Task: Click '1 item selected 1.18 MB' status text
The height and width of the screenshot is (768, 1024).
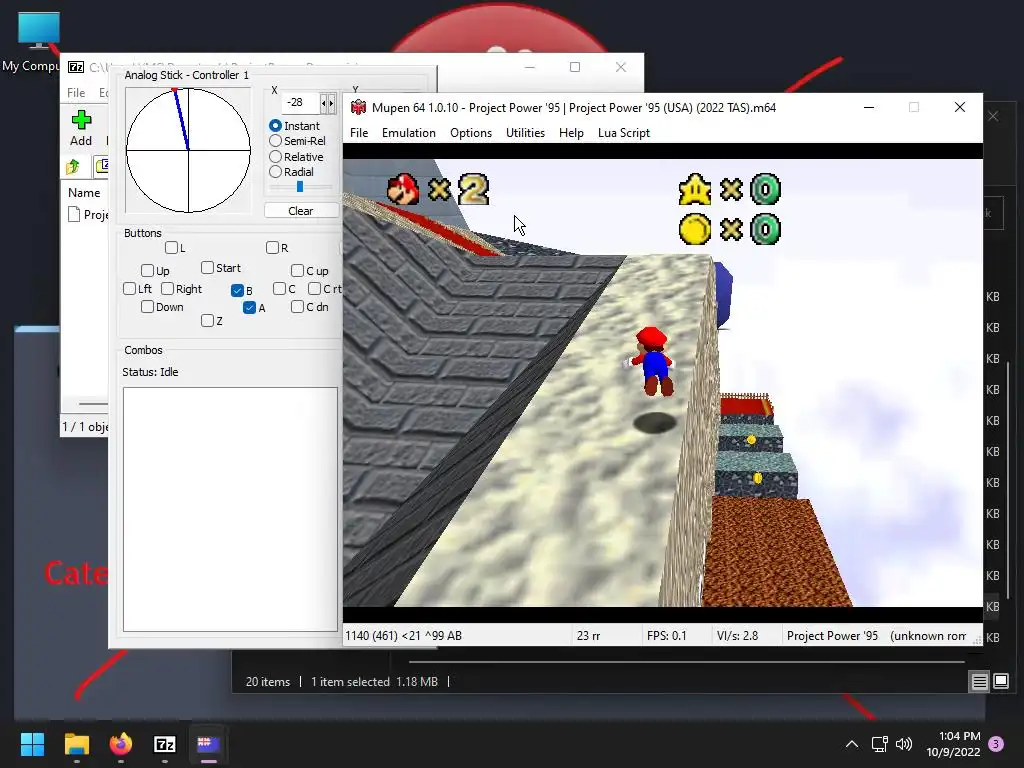Action: click(374, 682)
